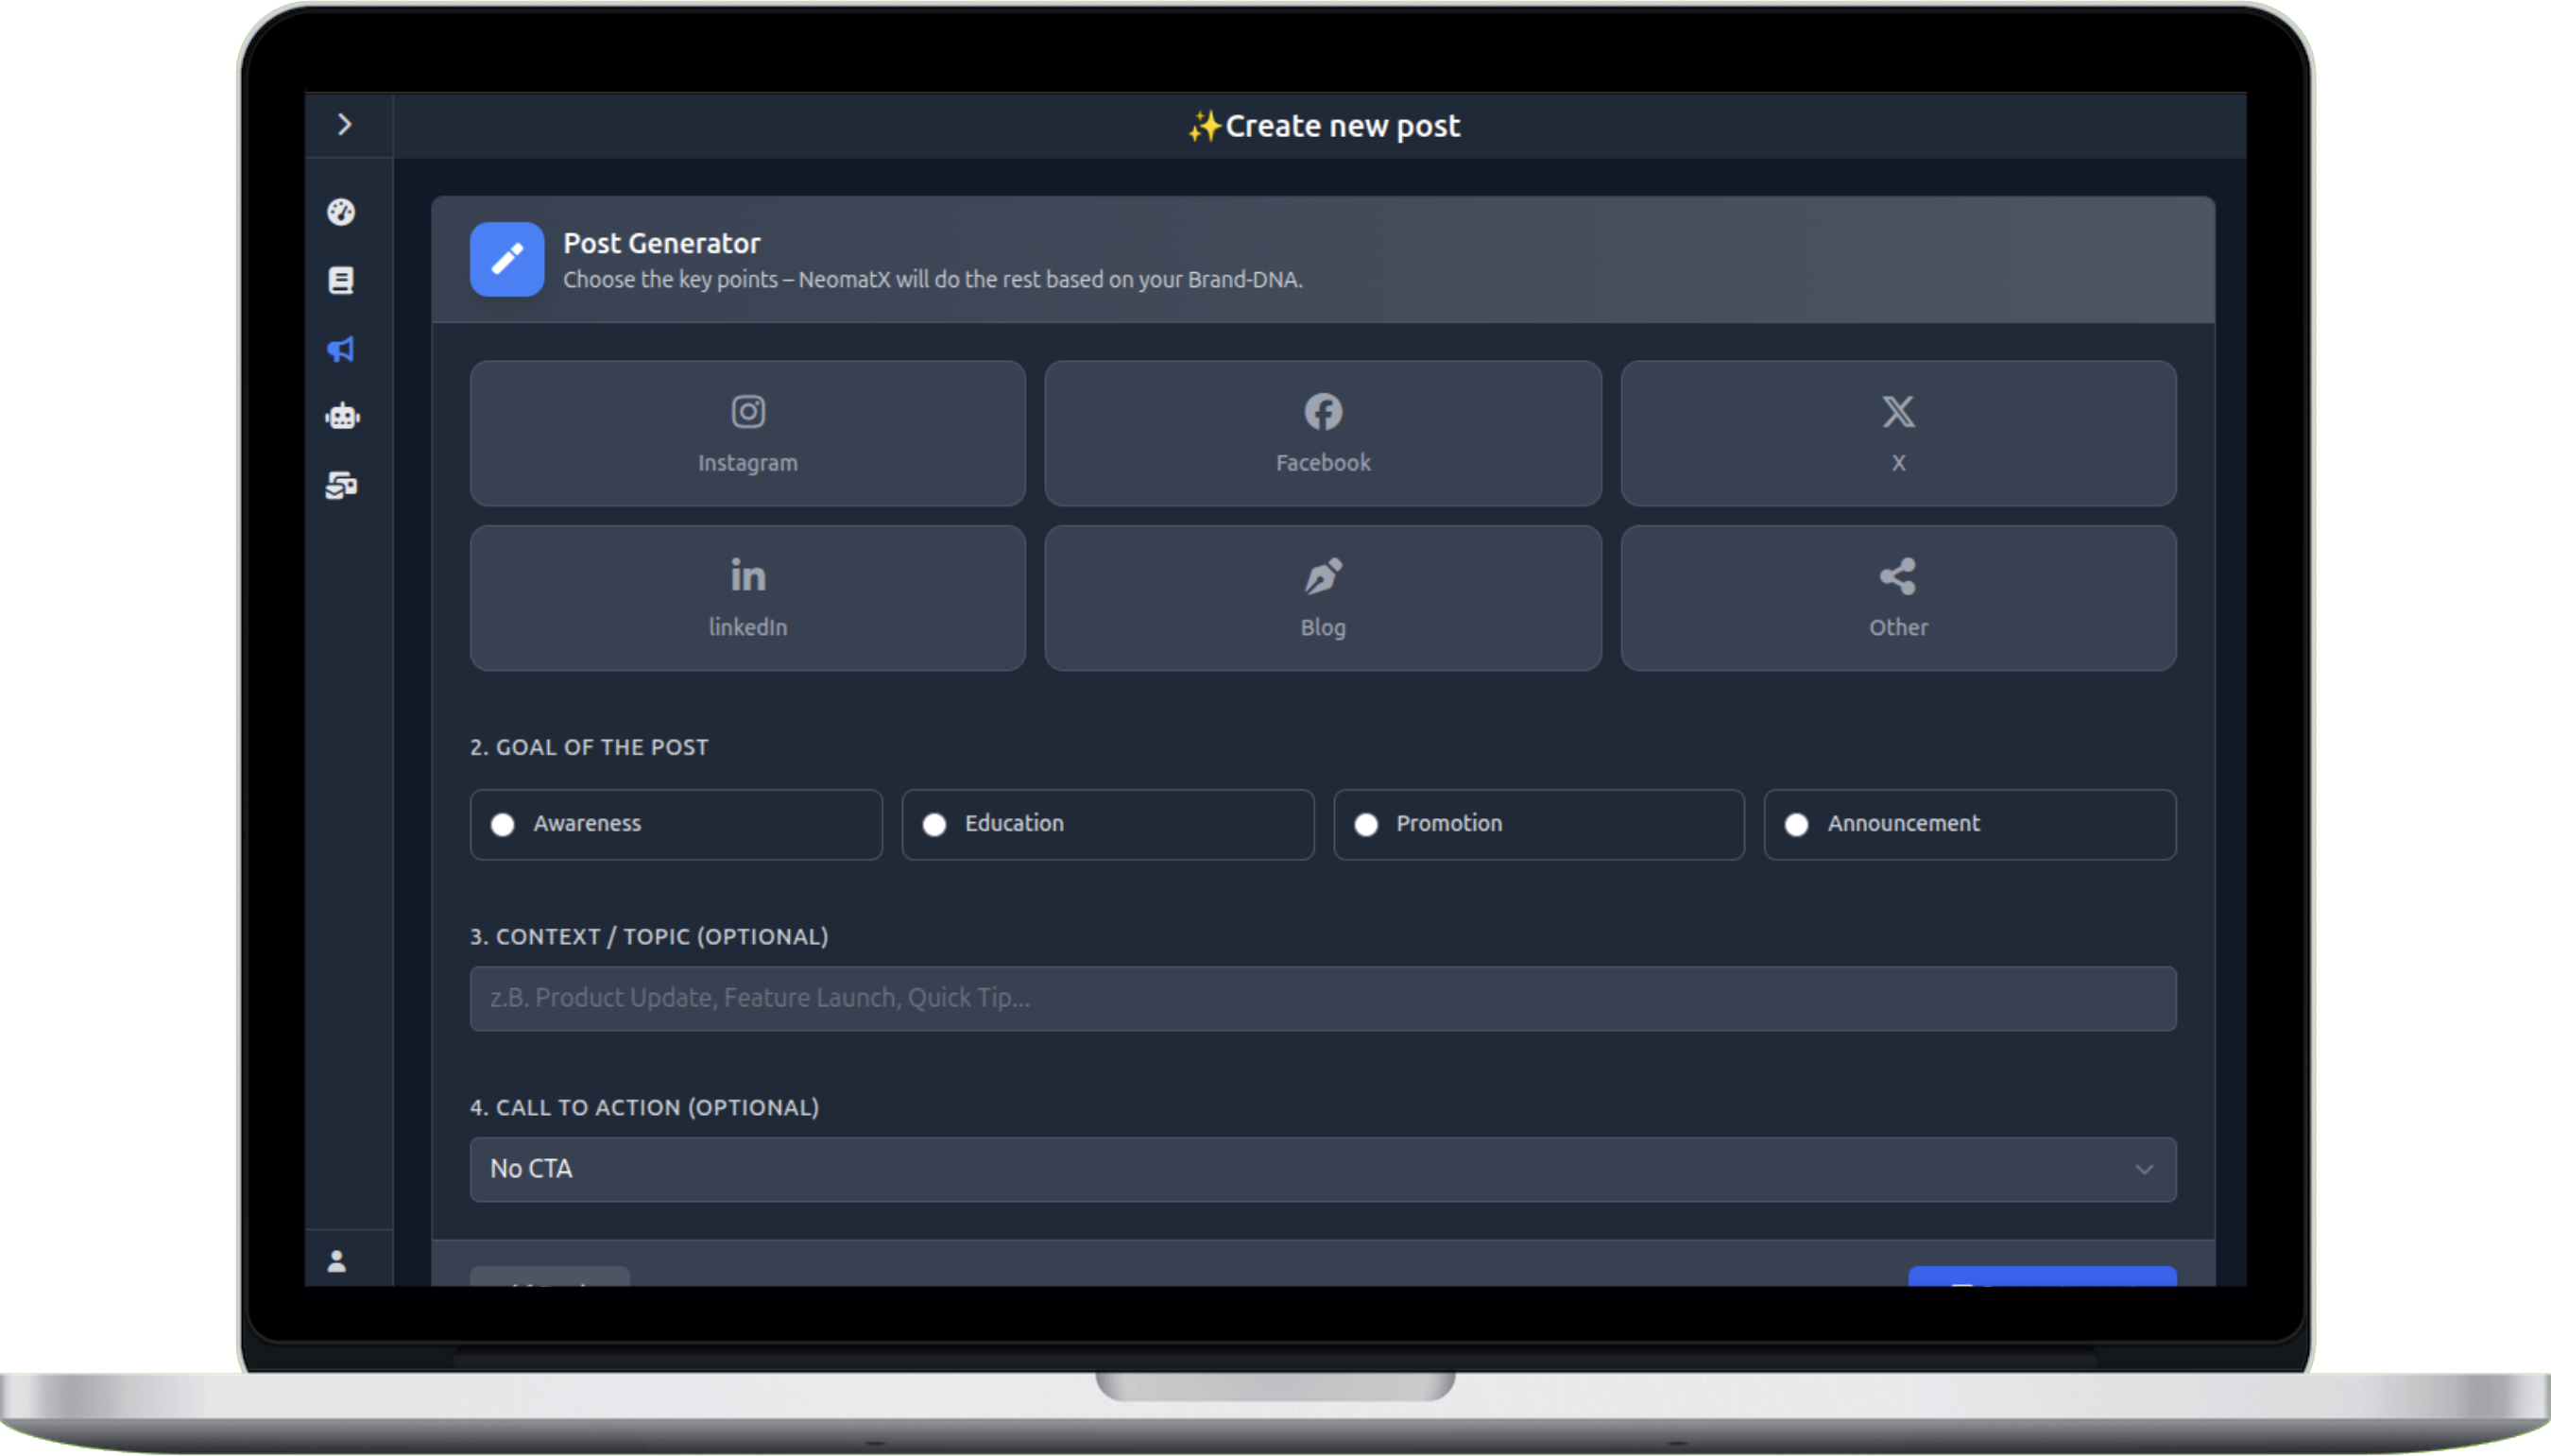Open the Dashboard via the speedometer icon
The height and width of the screenshot is (1456, 2551).
click(x=342, y=212)
